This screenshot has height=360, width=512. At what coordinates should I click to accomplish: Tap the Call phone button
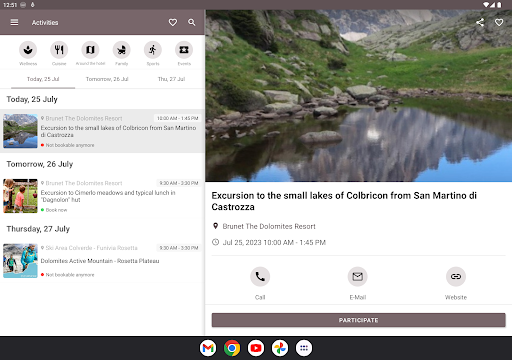click(260, 277)
